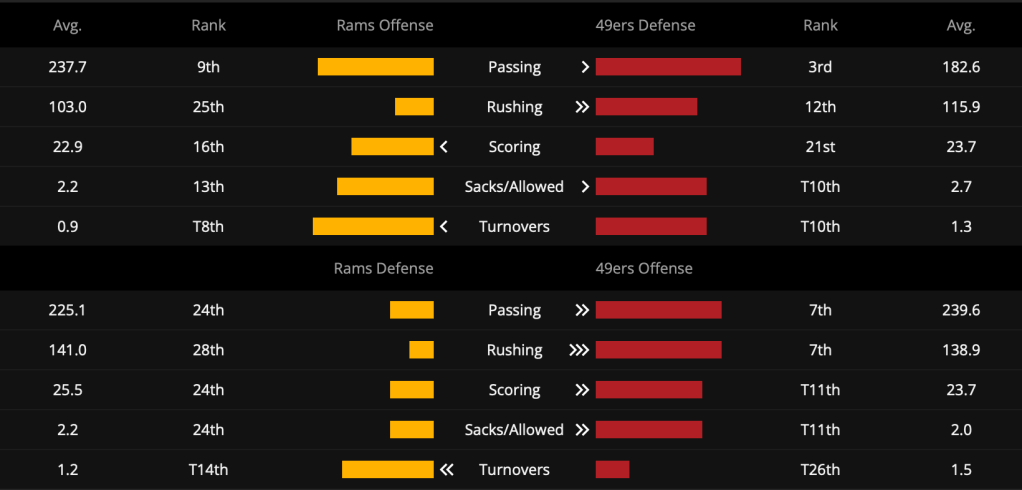The height and width of the screenshot is (490, 1022).
Task: Select the Rams Offense column header
Action: 385,25
